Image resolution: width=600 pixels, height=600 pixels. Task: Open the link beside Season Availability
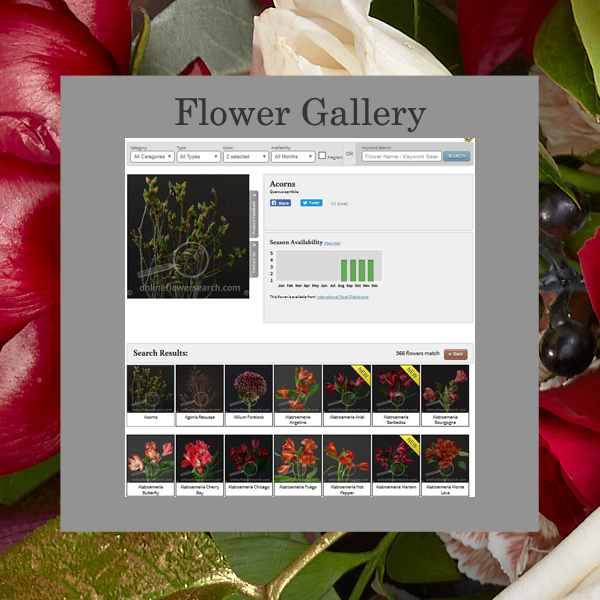332,243
